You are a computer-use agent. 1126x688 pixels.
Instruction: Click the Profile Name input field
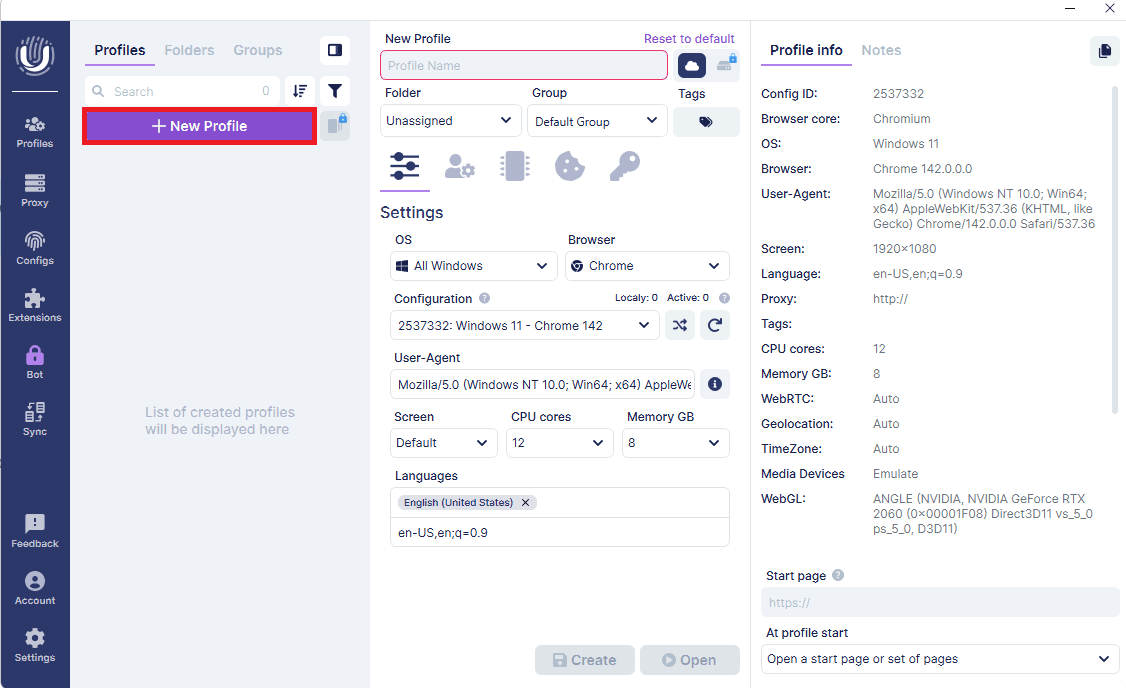[524, 64]
